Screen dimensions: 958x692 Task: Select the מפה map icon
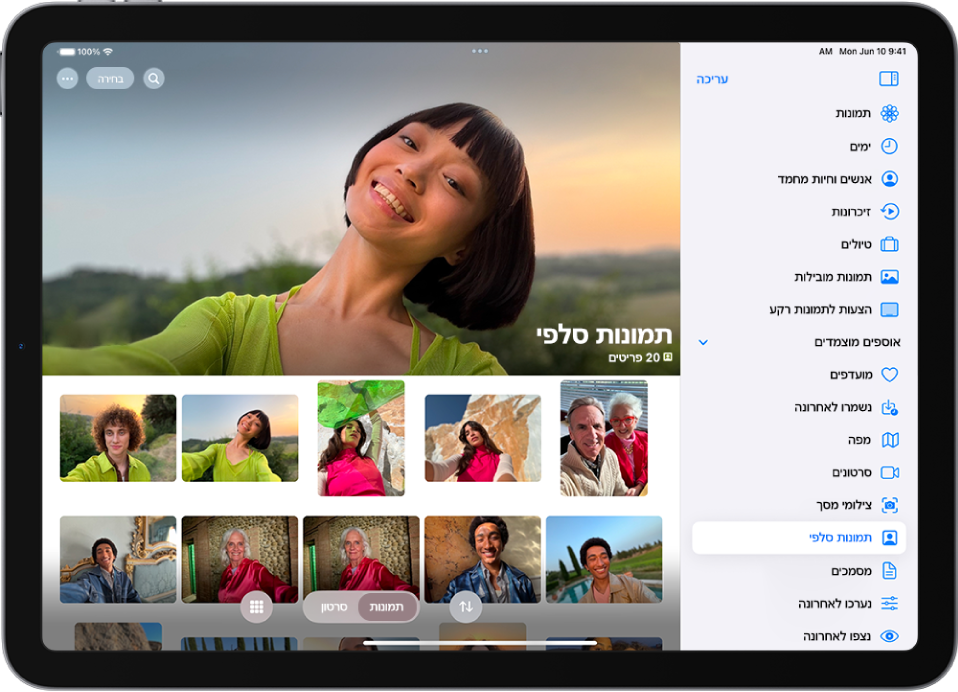pyautogui.click(x=890, y=440)
